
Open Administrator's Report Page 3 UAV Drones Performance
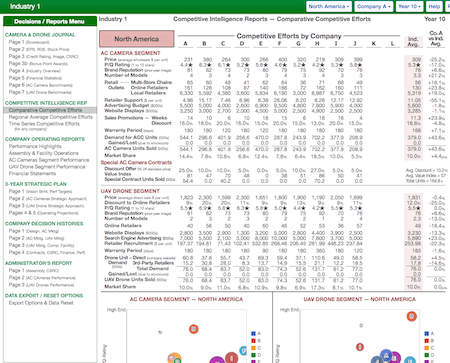pyautogui.click(x=41, y=285)
